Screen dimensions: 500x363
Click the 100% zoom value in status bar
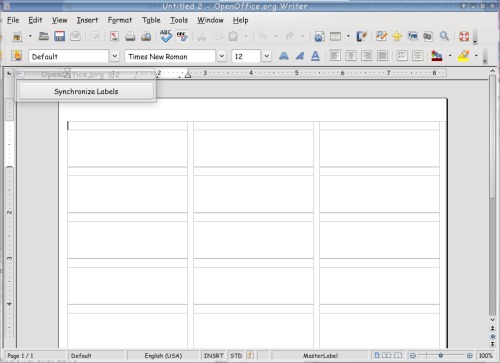485,356
